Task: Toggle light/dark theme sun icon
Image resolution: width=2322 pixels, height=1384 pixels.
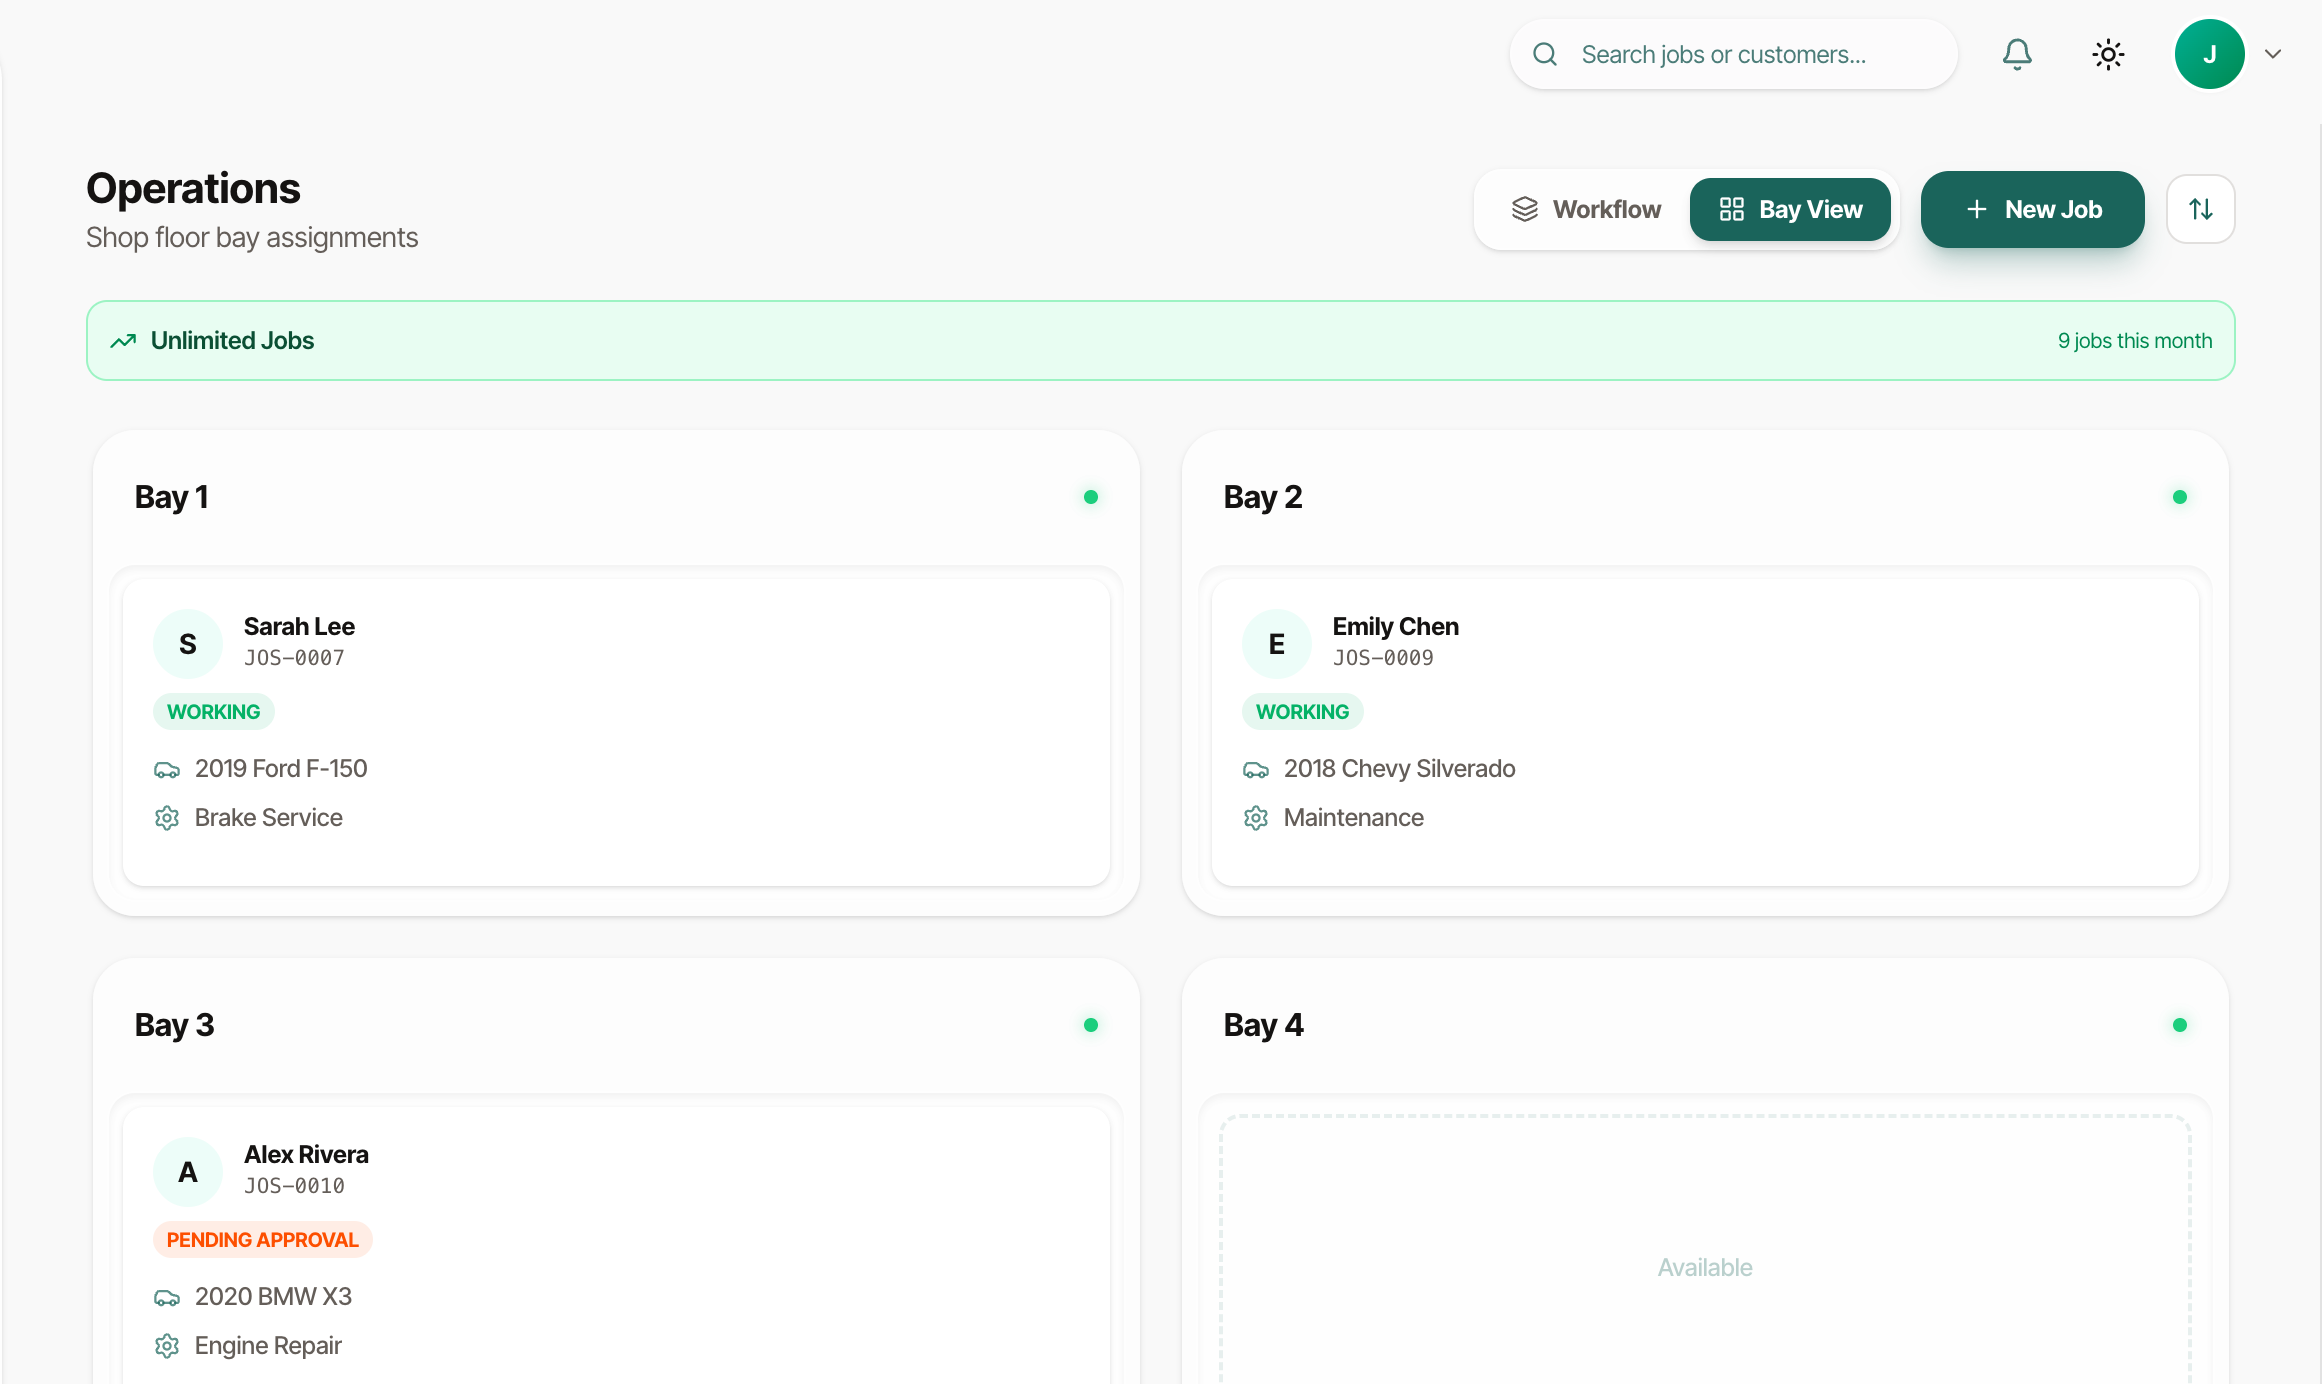Action: point(2108,54)
